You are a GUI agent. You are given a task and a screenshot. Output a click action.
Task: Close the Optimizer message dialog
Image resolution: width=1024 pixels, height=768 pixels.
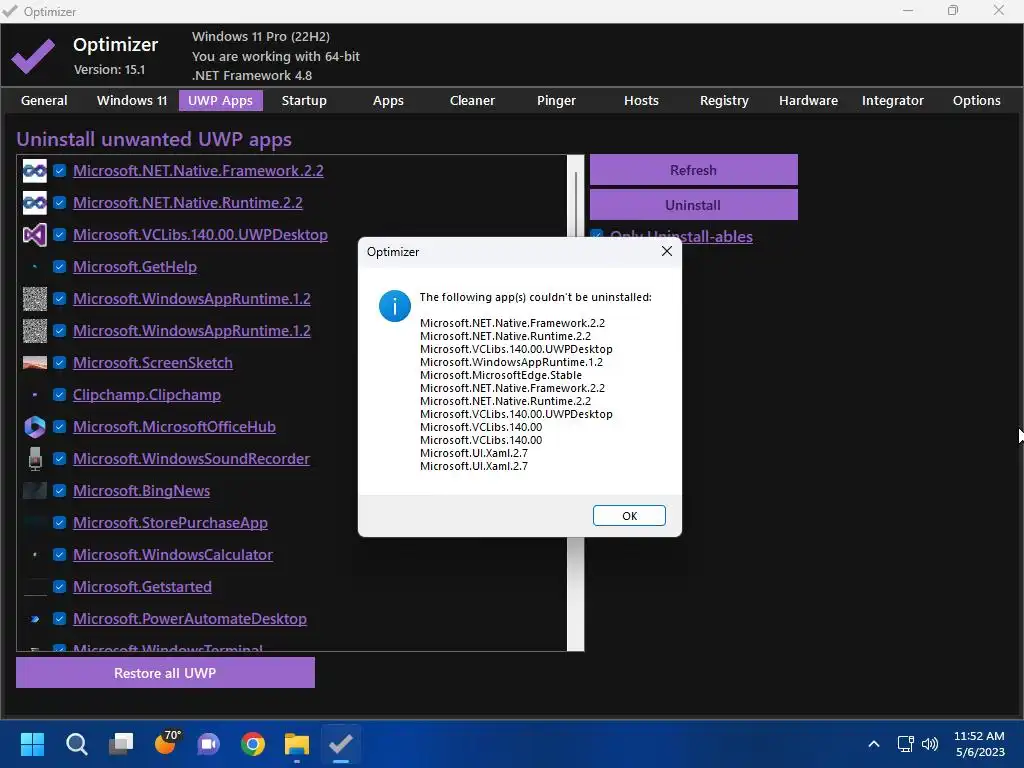[666, 251]
